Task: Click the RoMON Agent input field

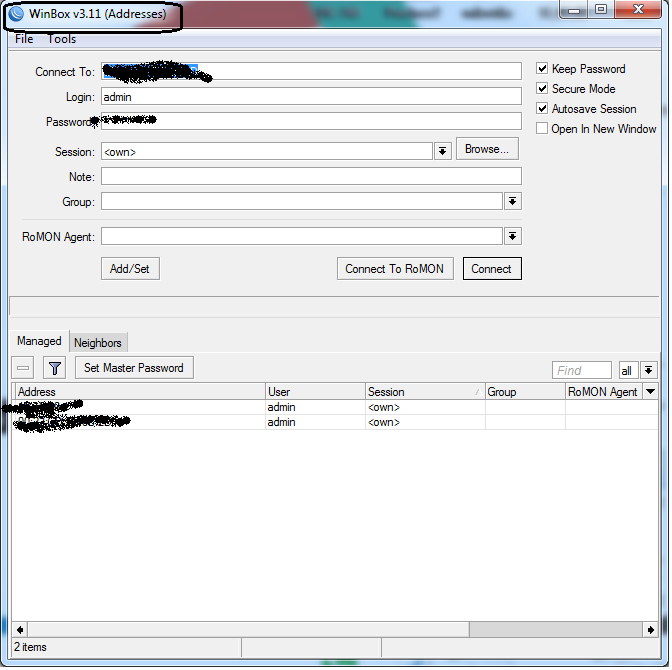Action: [x=302, y=237]
